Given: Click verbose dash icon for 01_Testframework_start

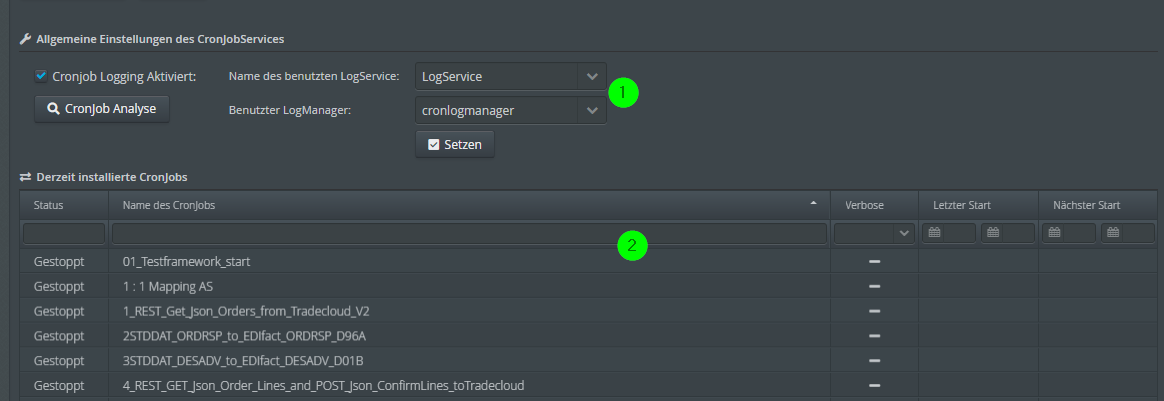Looking at the screenshot, I should click(x=874, y=261).
